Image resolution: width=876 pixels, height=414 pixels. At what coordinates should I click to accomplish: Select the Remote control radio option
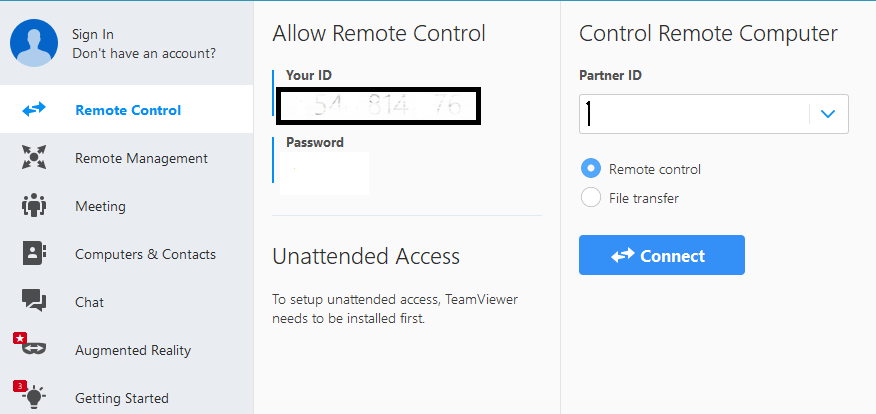[590, 169]
